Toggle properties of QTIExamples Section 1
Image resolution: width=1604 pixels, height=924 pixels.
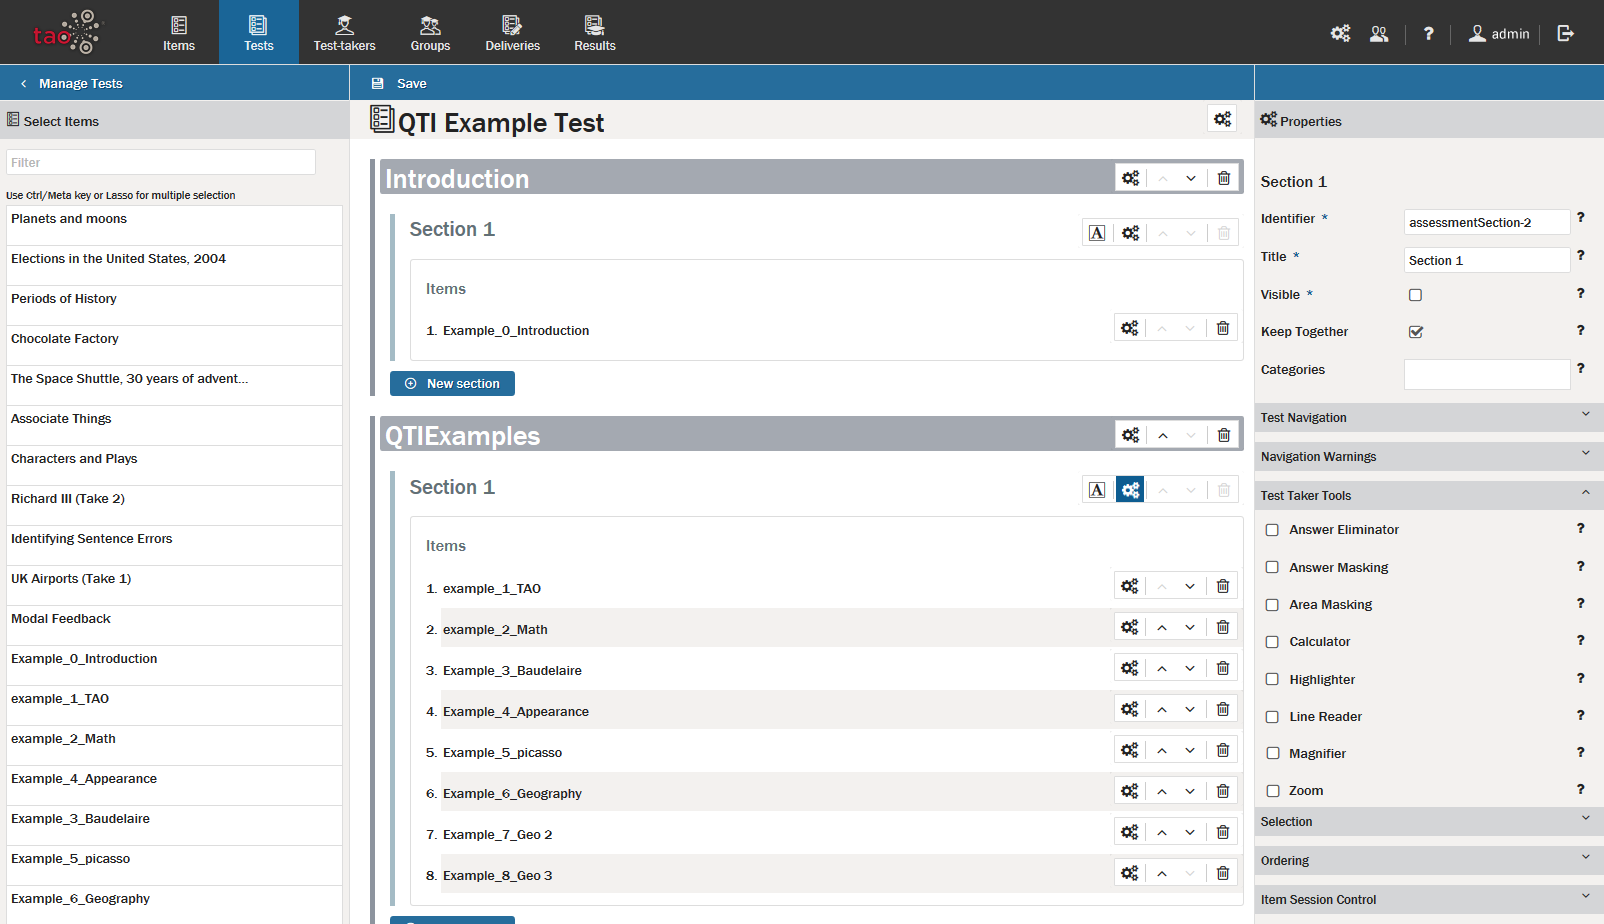click(x=1130, y=490)
